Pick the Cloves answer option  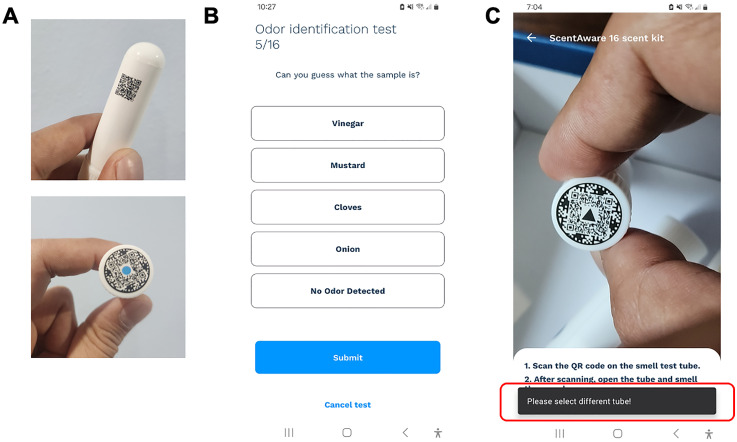click(348, 207)
